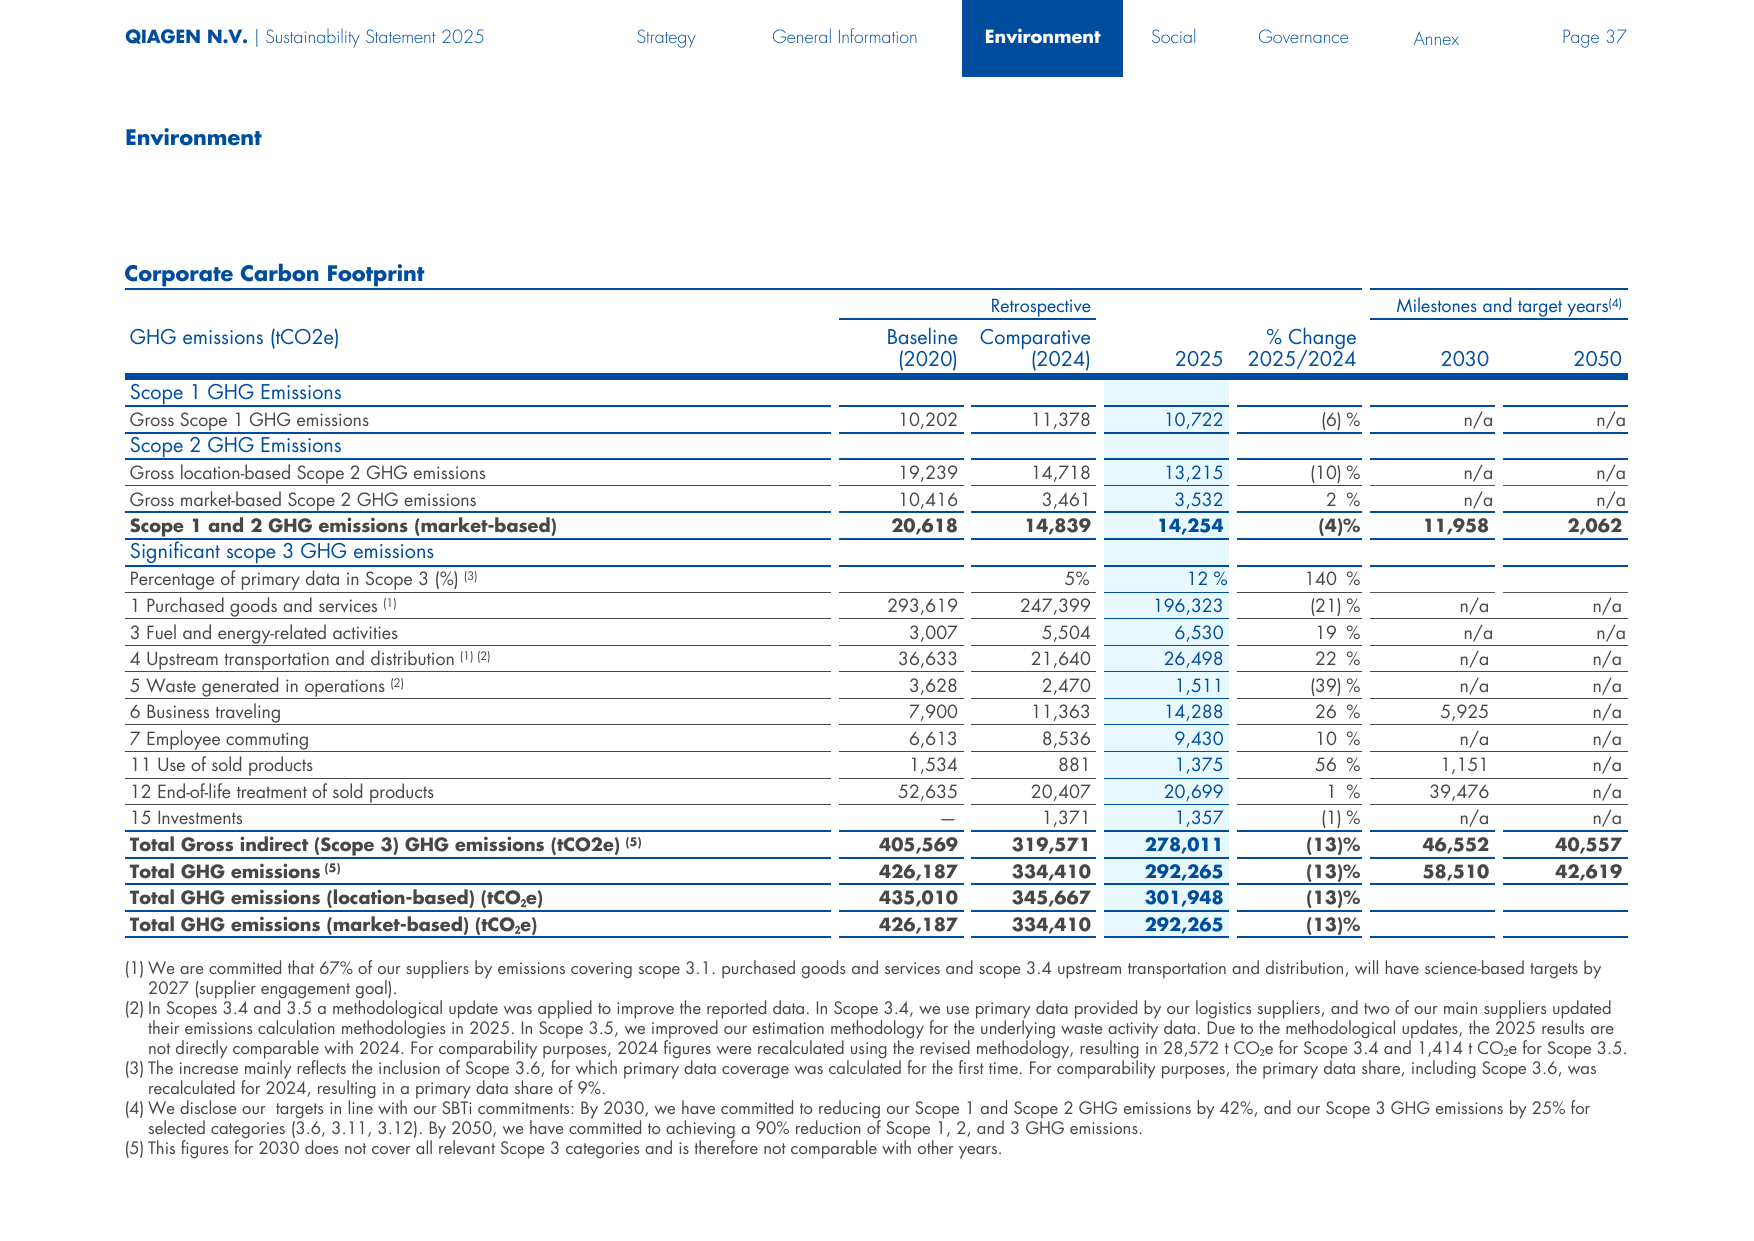Select location-based total 301,948

coord(1184,898)
